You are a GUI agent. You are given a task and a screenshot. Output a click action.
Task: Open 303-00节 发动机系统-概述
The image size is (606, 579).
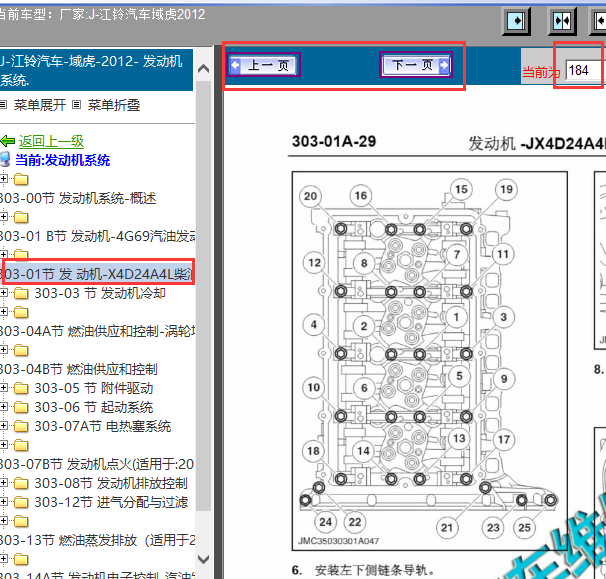[78, 198]
